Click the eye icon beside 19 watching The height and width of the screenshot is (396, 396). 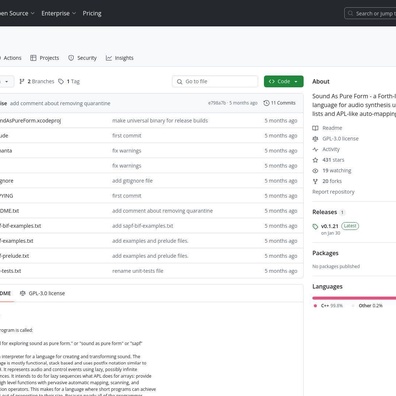click(315, 171)
